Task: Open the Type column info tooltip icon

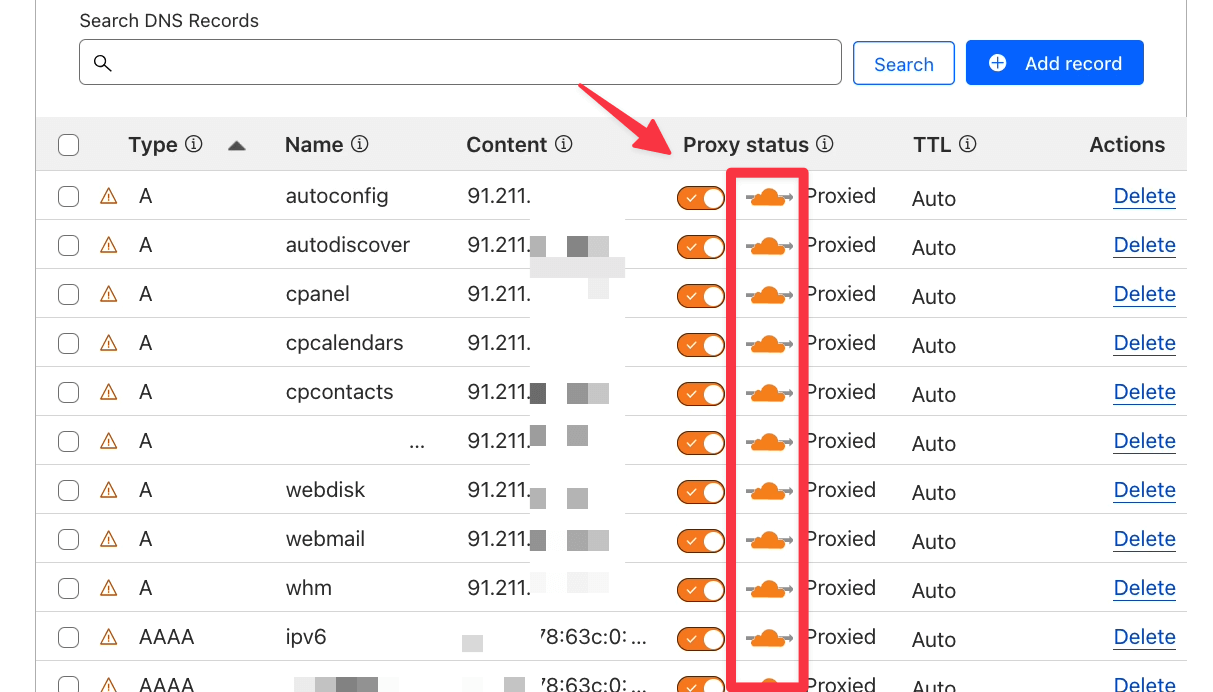Action: tap(195, 144)
